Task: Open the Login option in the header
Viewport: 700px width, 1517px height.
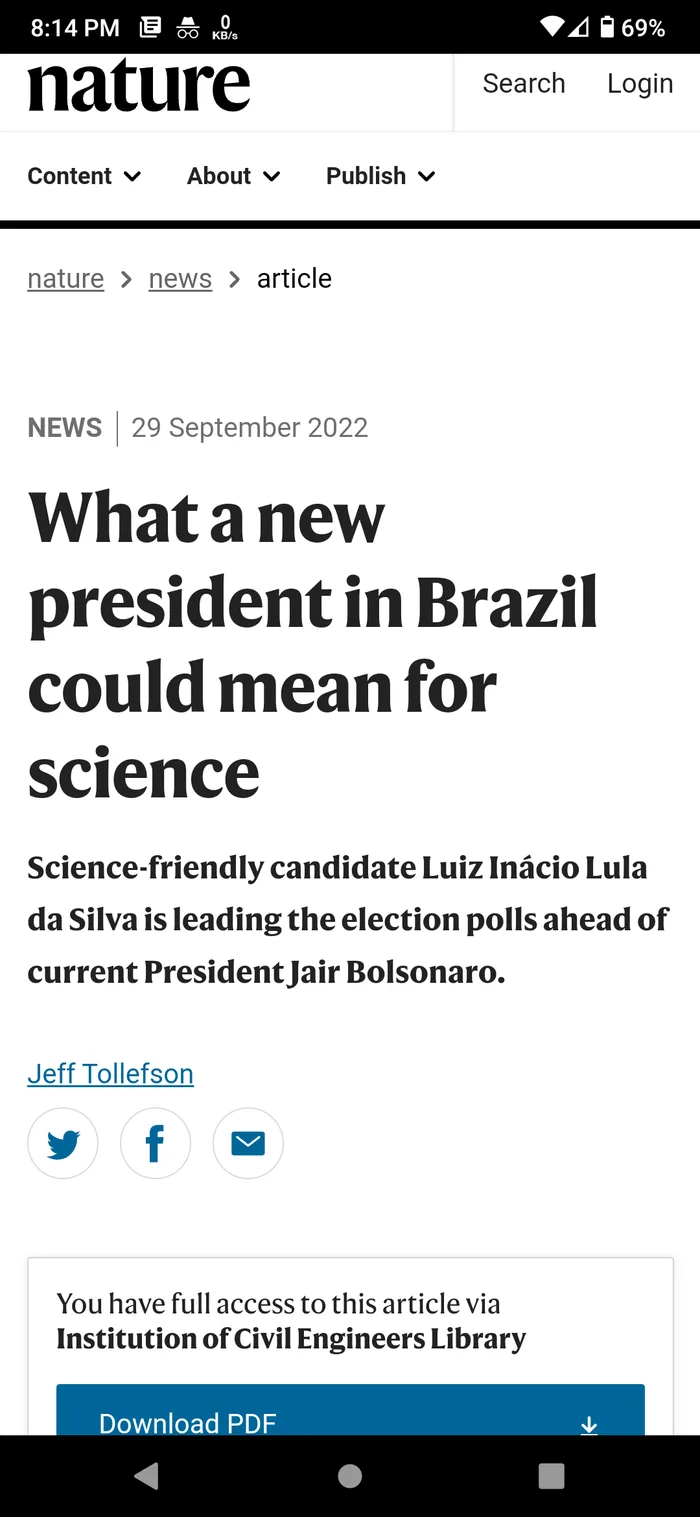Action: click(x=640, y=84)
